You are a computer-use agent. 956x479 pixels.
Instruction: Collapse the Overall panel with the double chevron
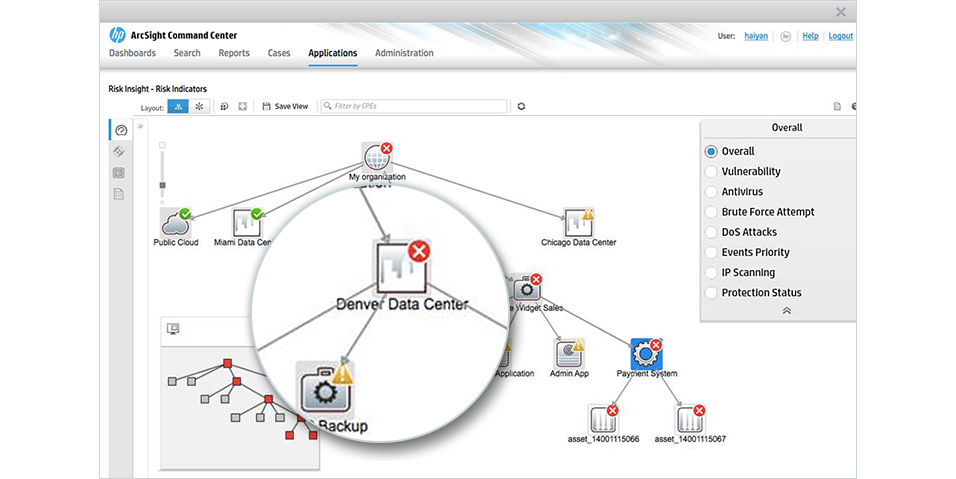point(786,311)
